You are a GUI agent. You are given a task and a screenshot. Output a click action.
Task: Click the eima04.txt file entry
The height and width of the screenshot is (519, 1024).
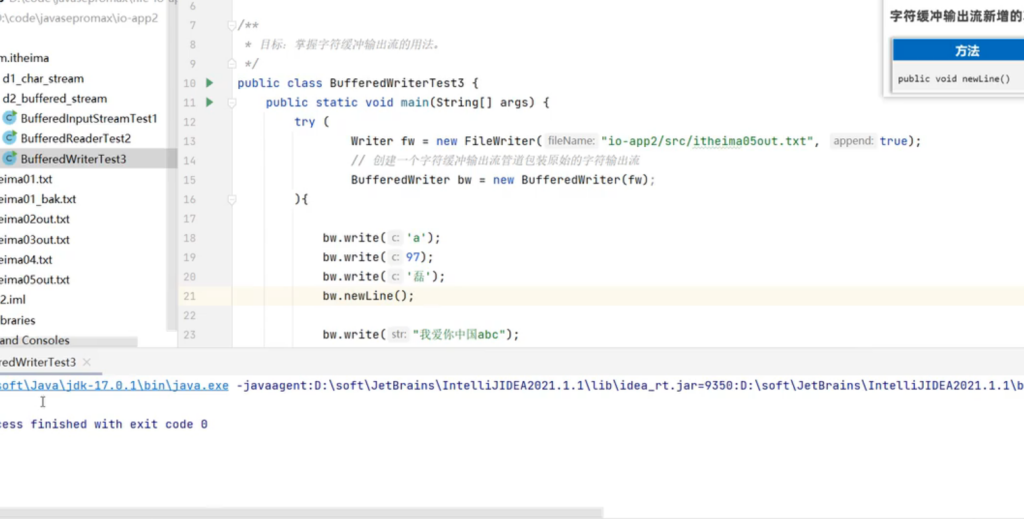[x=26, y=260]
